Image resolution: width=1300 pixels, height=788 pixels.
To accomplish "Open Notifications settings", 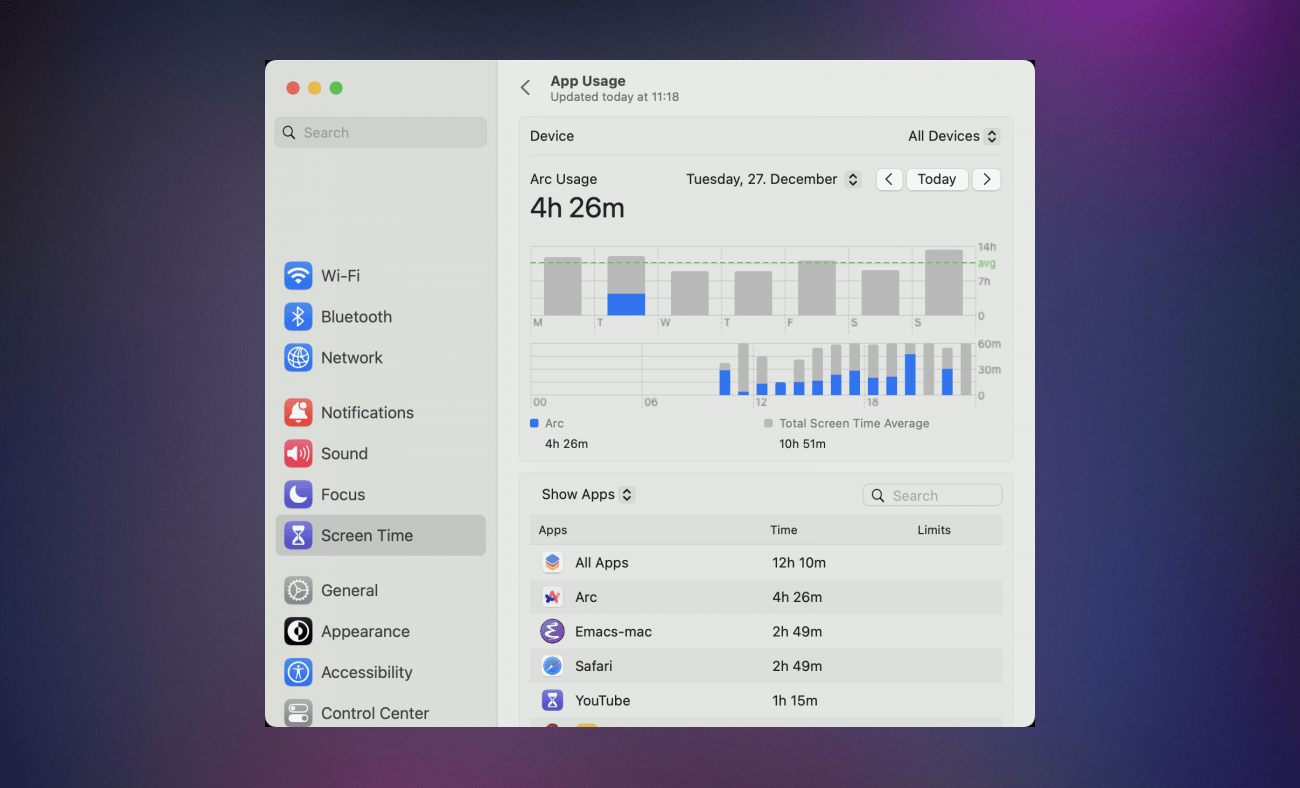I will pyautogui.click(x=366, y=412).
